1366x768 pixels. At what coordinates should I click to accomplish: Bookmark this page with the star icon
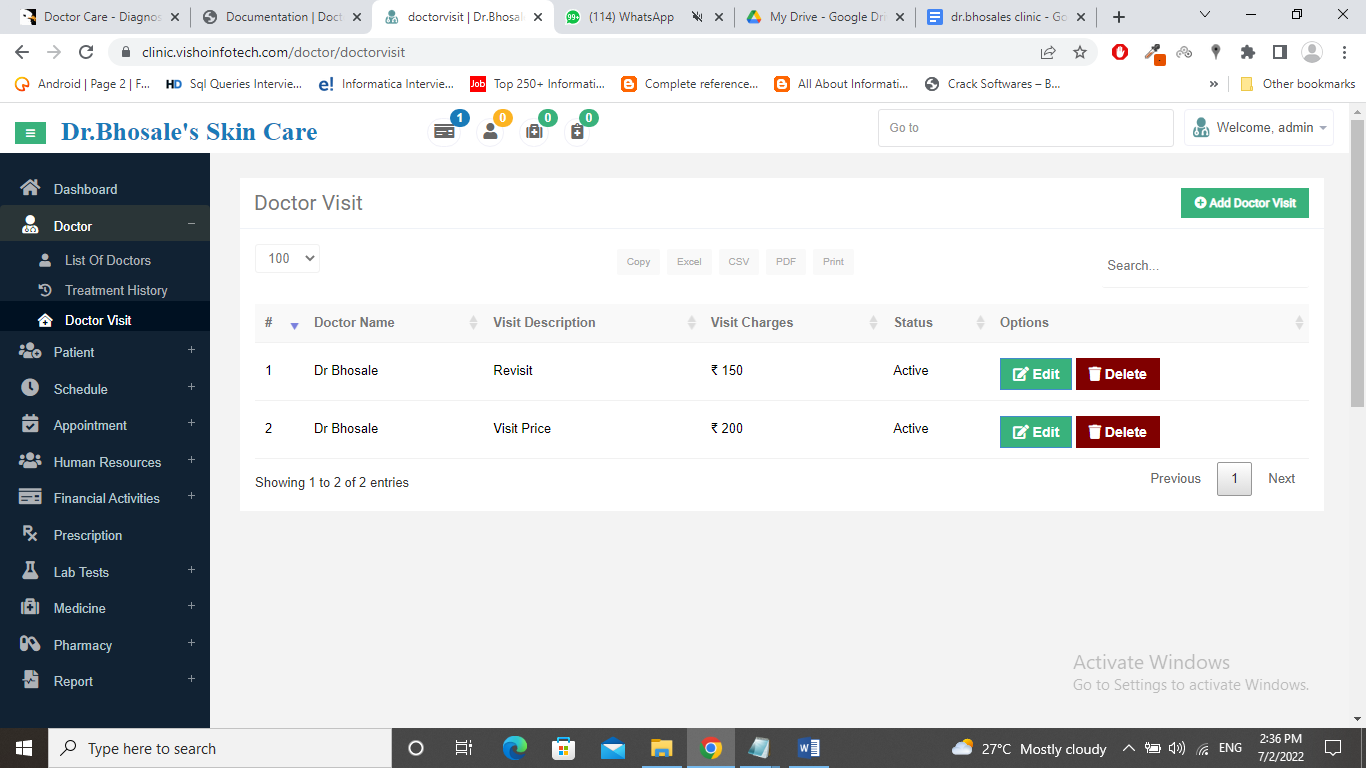point(1080,52)
